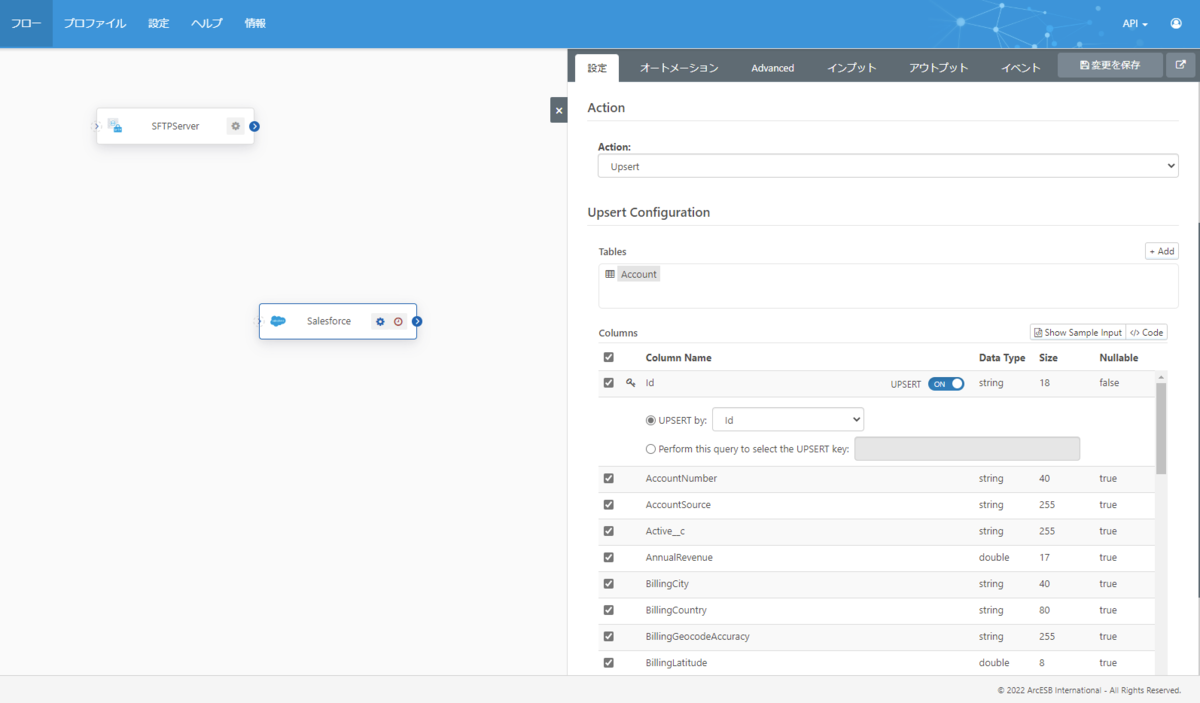Open the ヘルプ menu

pyautogui.click(x=207, y=23)
